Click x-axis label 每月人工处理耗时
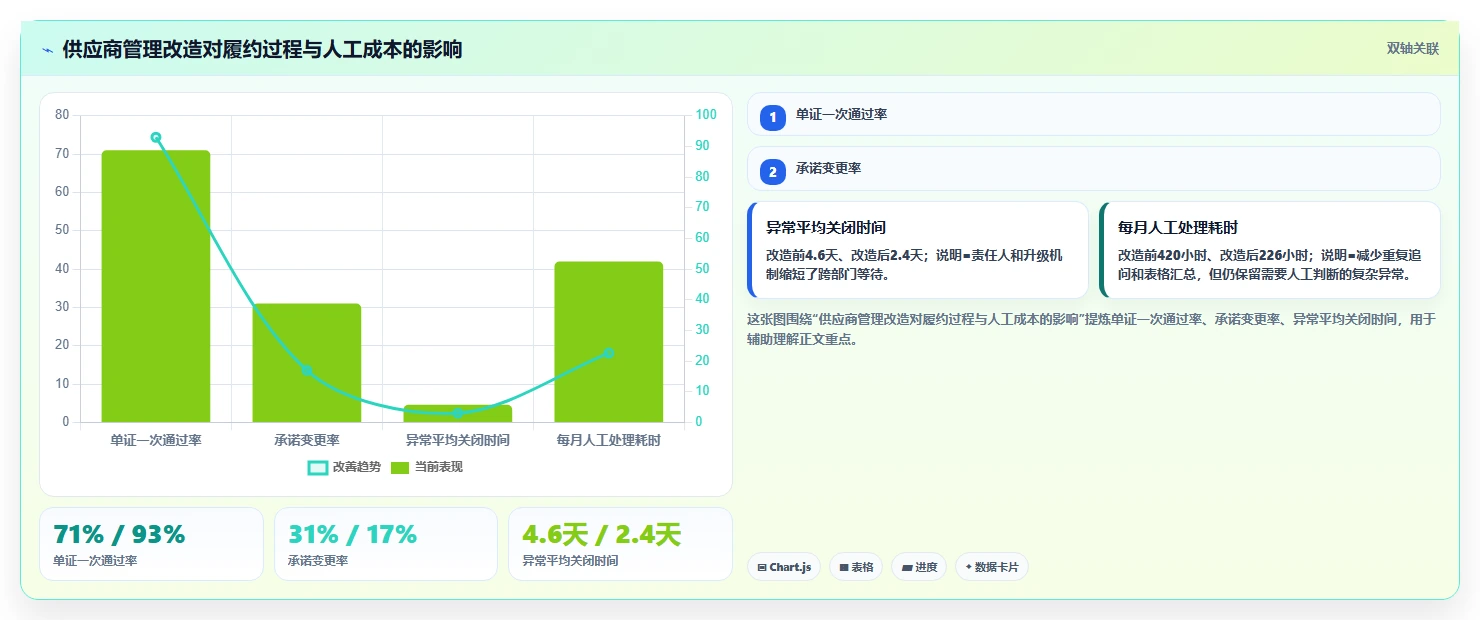Image resolution: width=1480 pixels, height=620 pixels. pyautogui.click(x=609, y=440)
